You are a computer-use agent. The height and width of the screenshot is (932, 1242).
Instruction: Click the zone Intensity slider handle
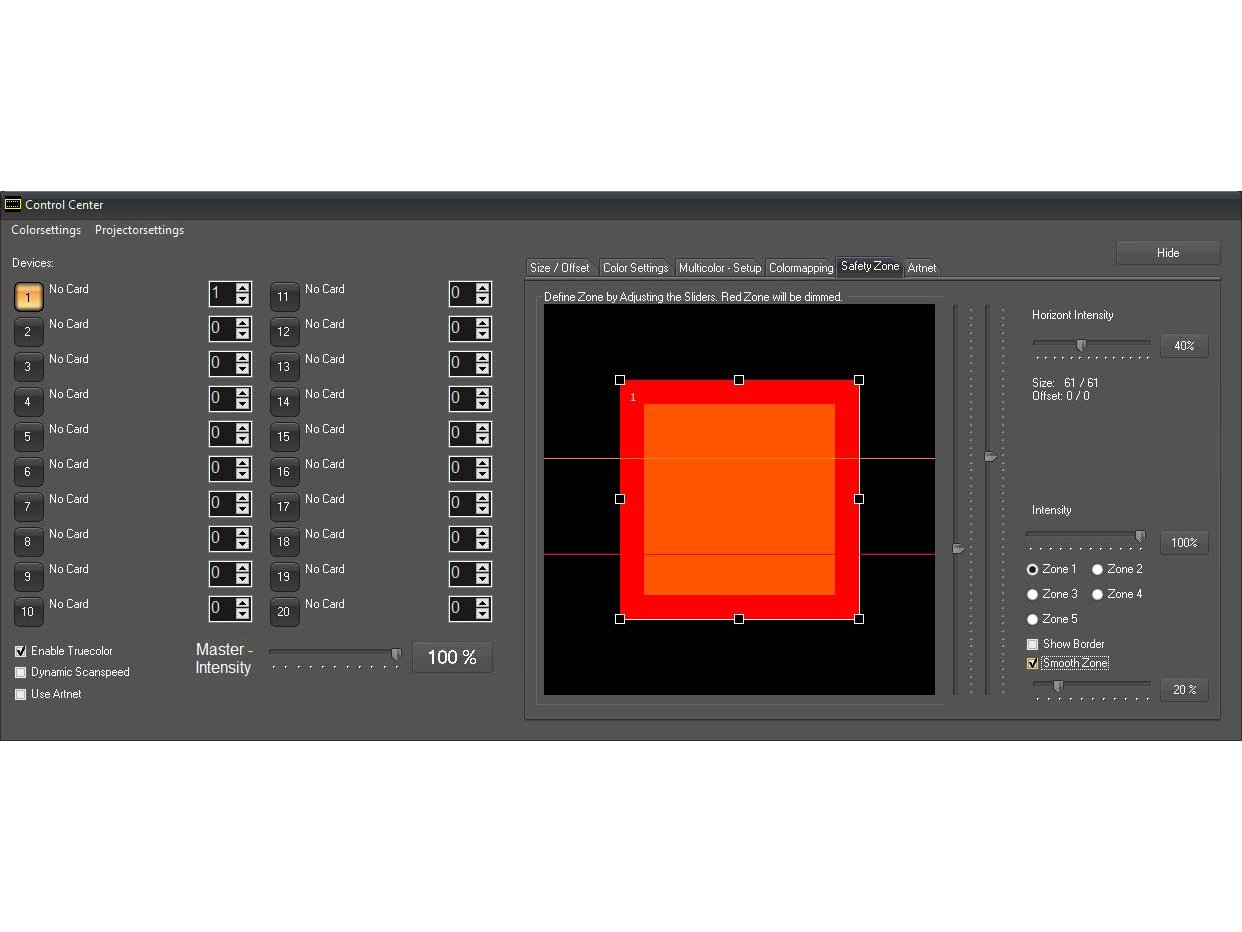1140,538
